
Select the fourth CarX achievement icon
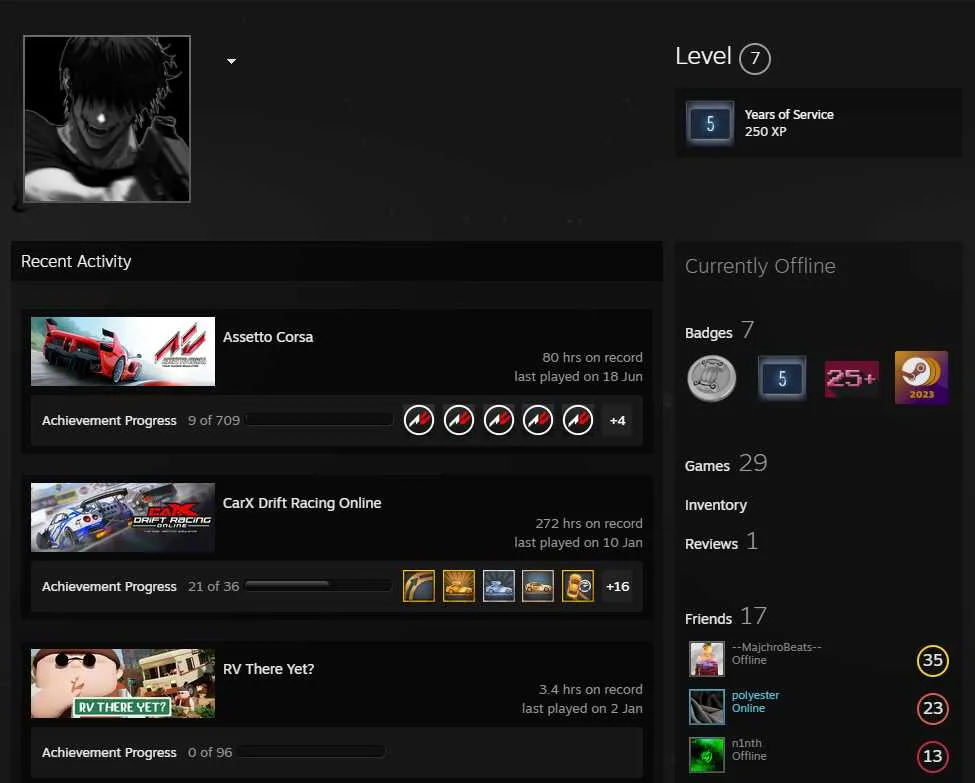pyautogui.click(x=538, y=586)
